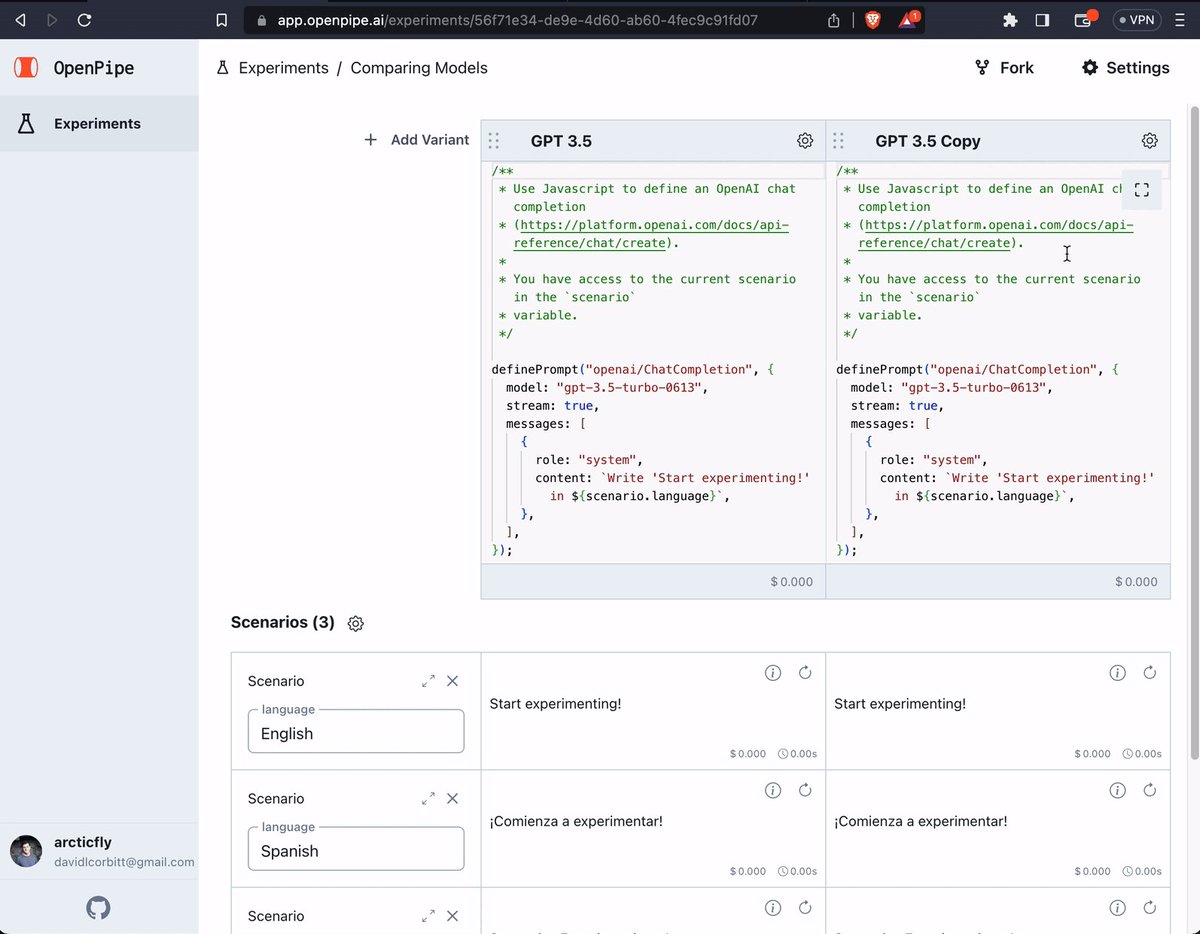Viewport: 1200px width, 934px height.
Task: Refresh third scenario GPT 3.5 Copy output
Action: pos(1150,908)
